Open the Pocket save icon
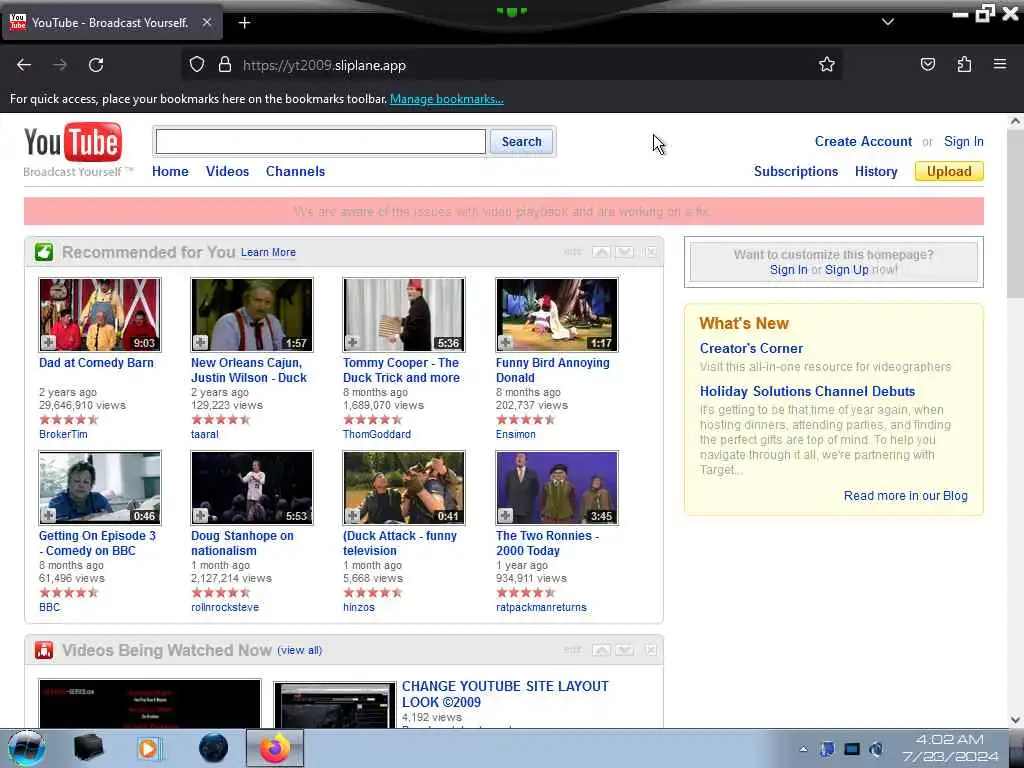The image size is (1024, 768). point(927,64)
